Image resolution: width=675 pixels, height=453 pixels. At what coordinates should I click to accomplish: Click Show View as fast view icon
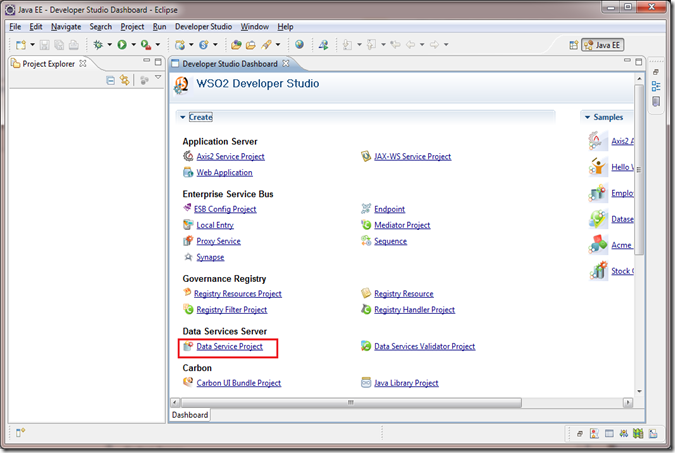point(20,432)
